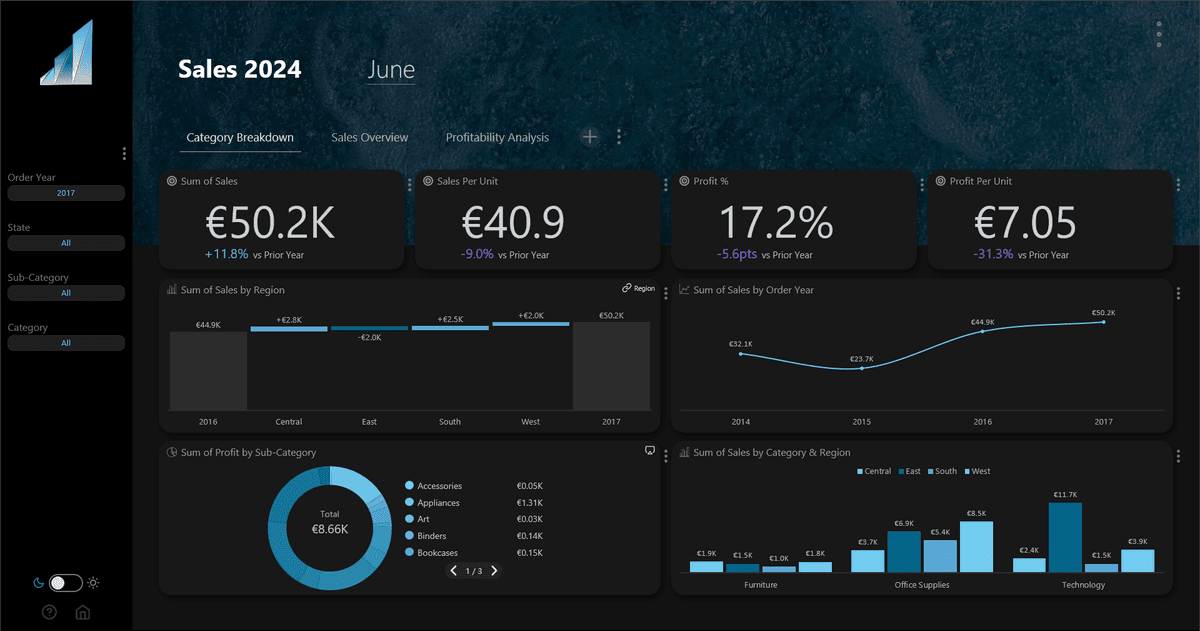1200x631 pixels.
Task: Open the three-dot menu beside the tabs
Action: tap(620, 137)
